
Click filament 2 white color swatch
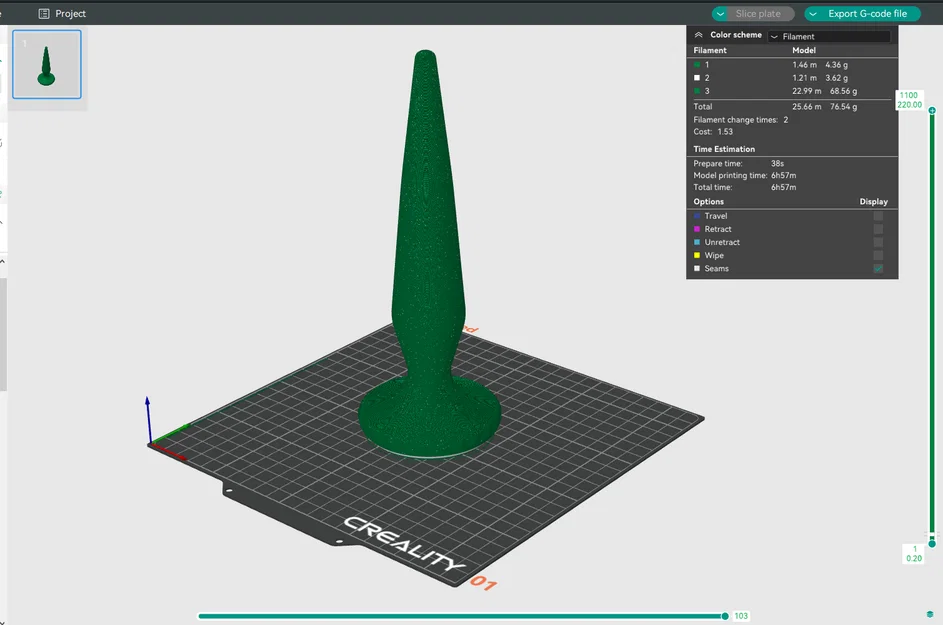(697, 78)
